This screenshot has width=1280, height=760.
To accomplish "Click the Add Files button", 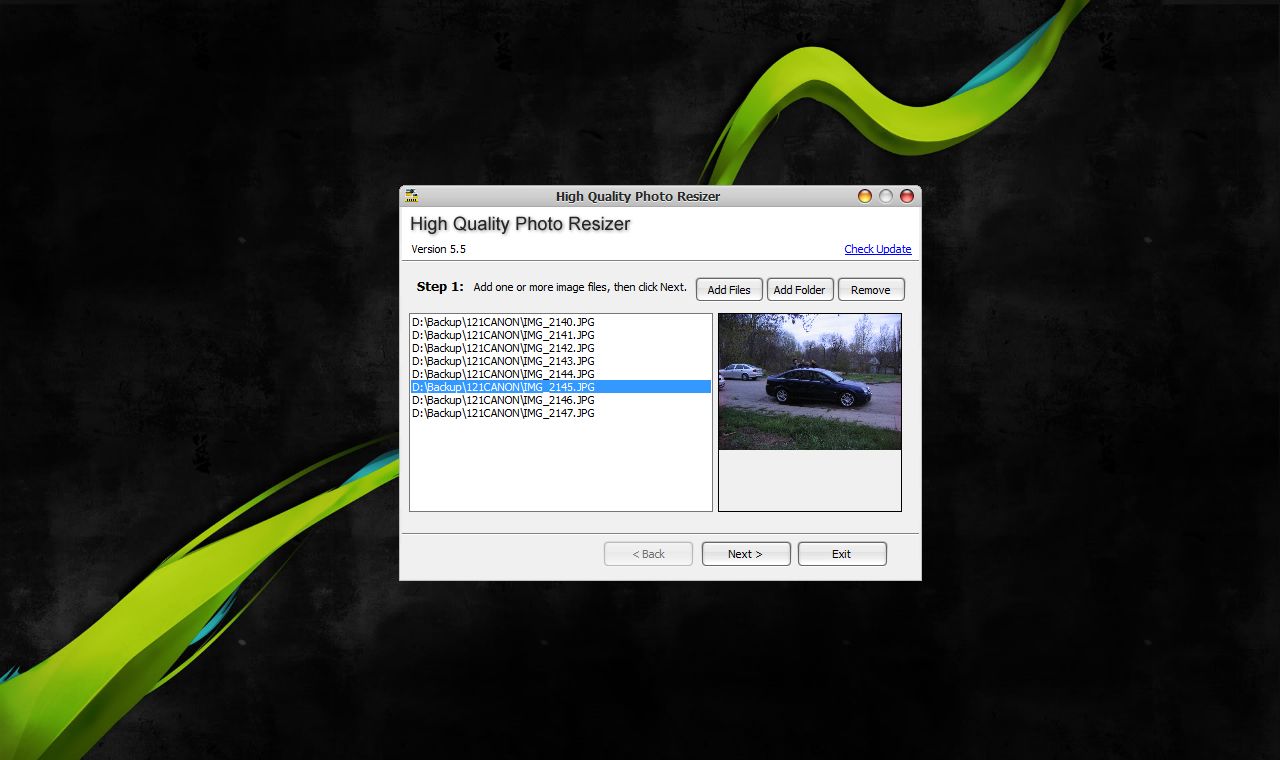I will (x=729, y=290).
